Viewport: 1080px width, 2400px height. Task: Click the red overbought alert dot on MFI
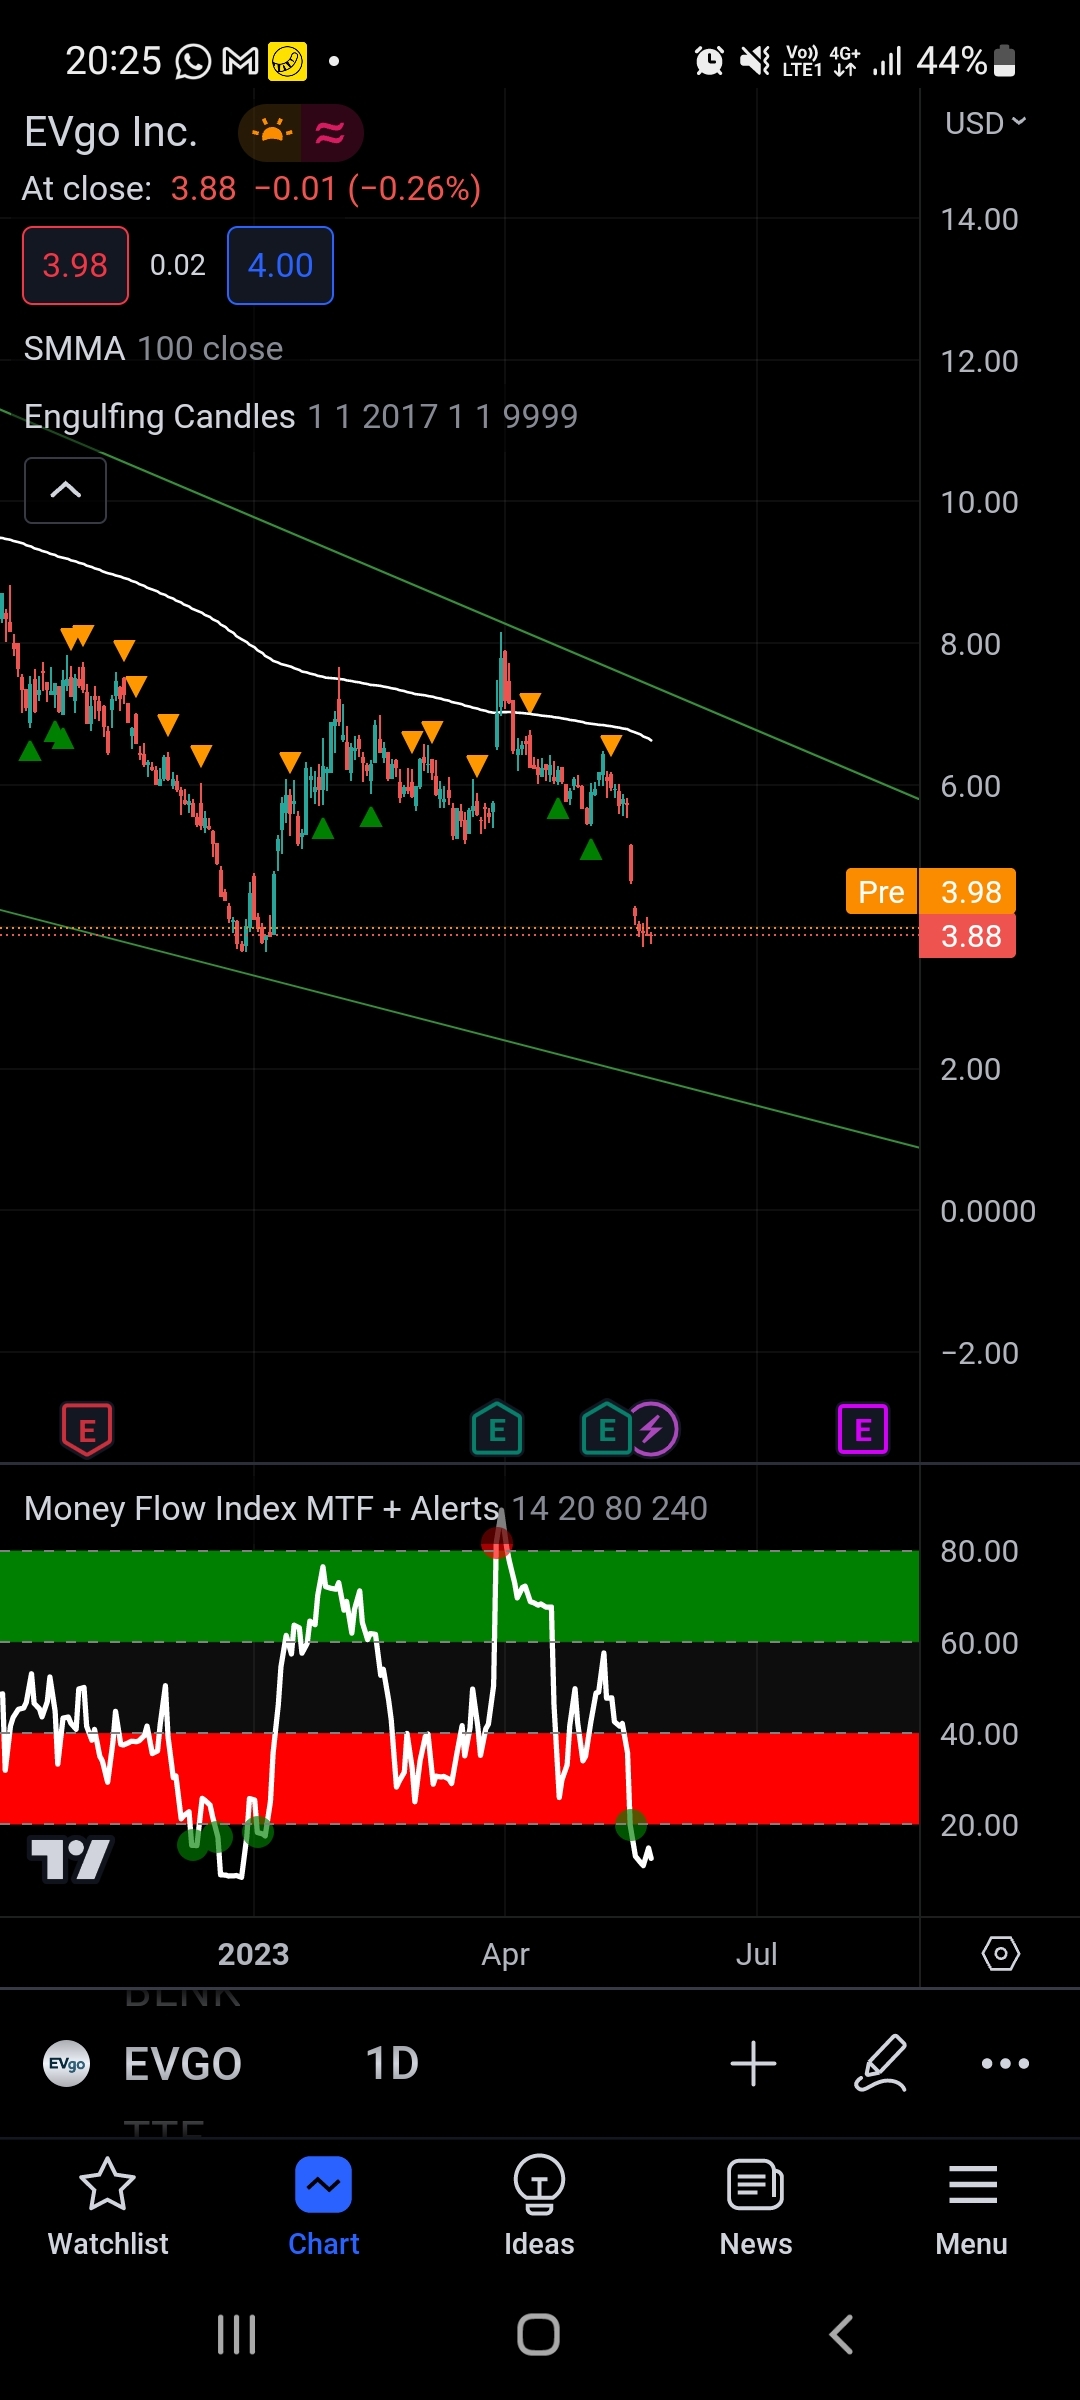coord(497,1543)
